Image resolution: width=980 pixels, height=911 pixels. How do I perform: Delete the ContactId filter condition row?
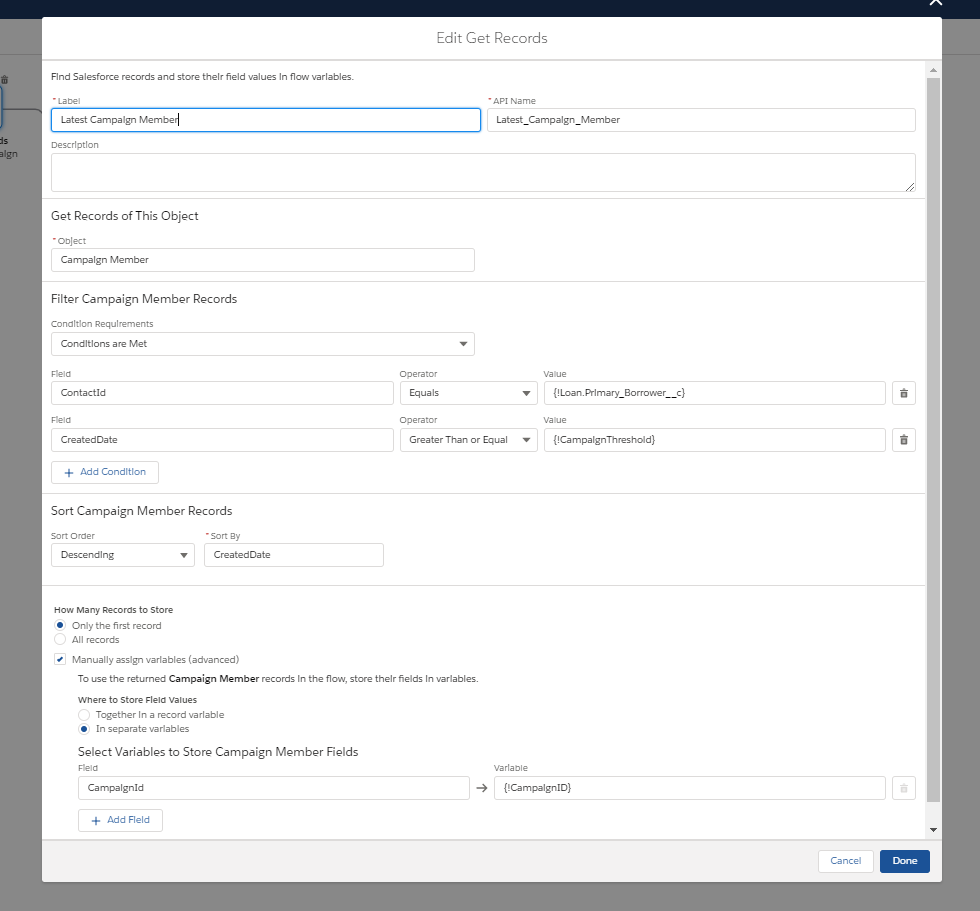point(903,393)
